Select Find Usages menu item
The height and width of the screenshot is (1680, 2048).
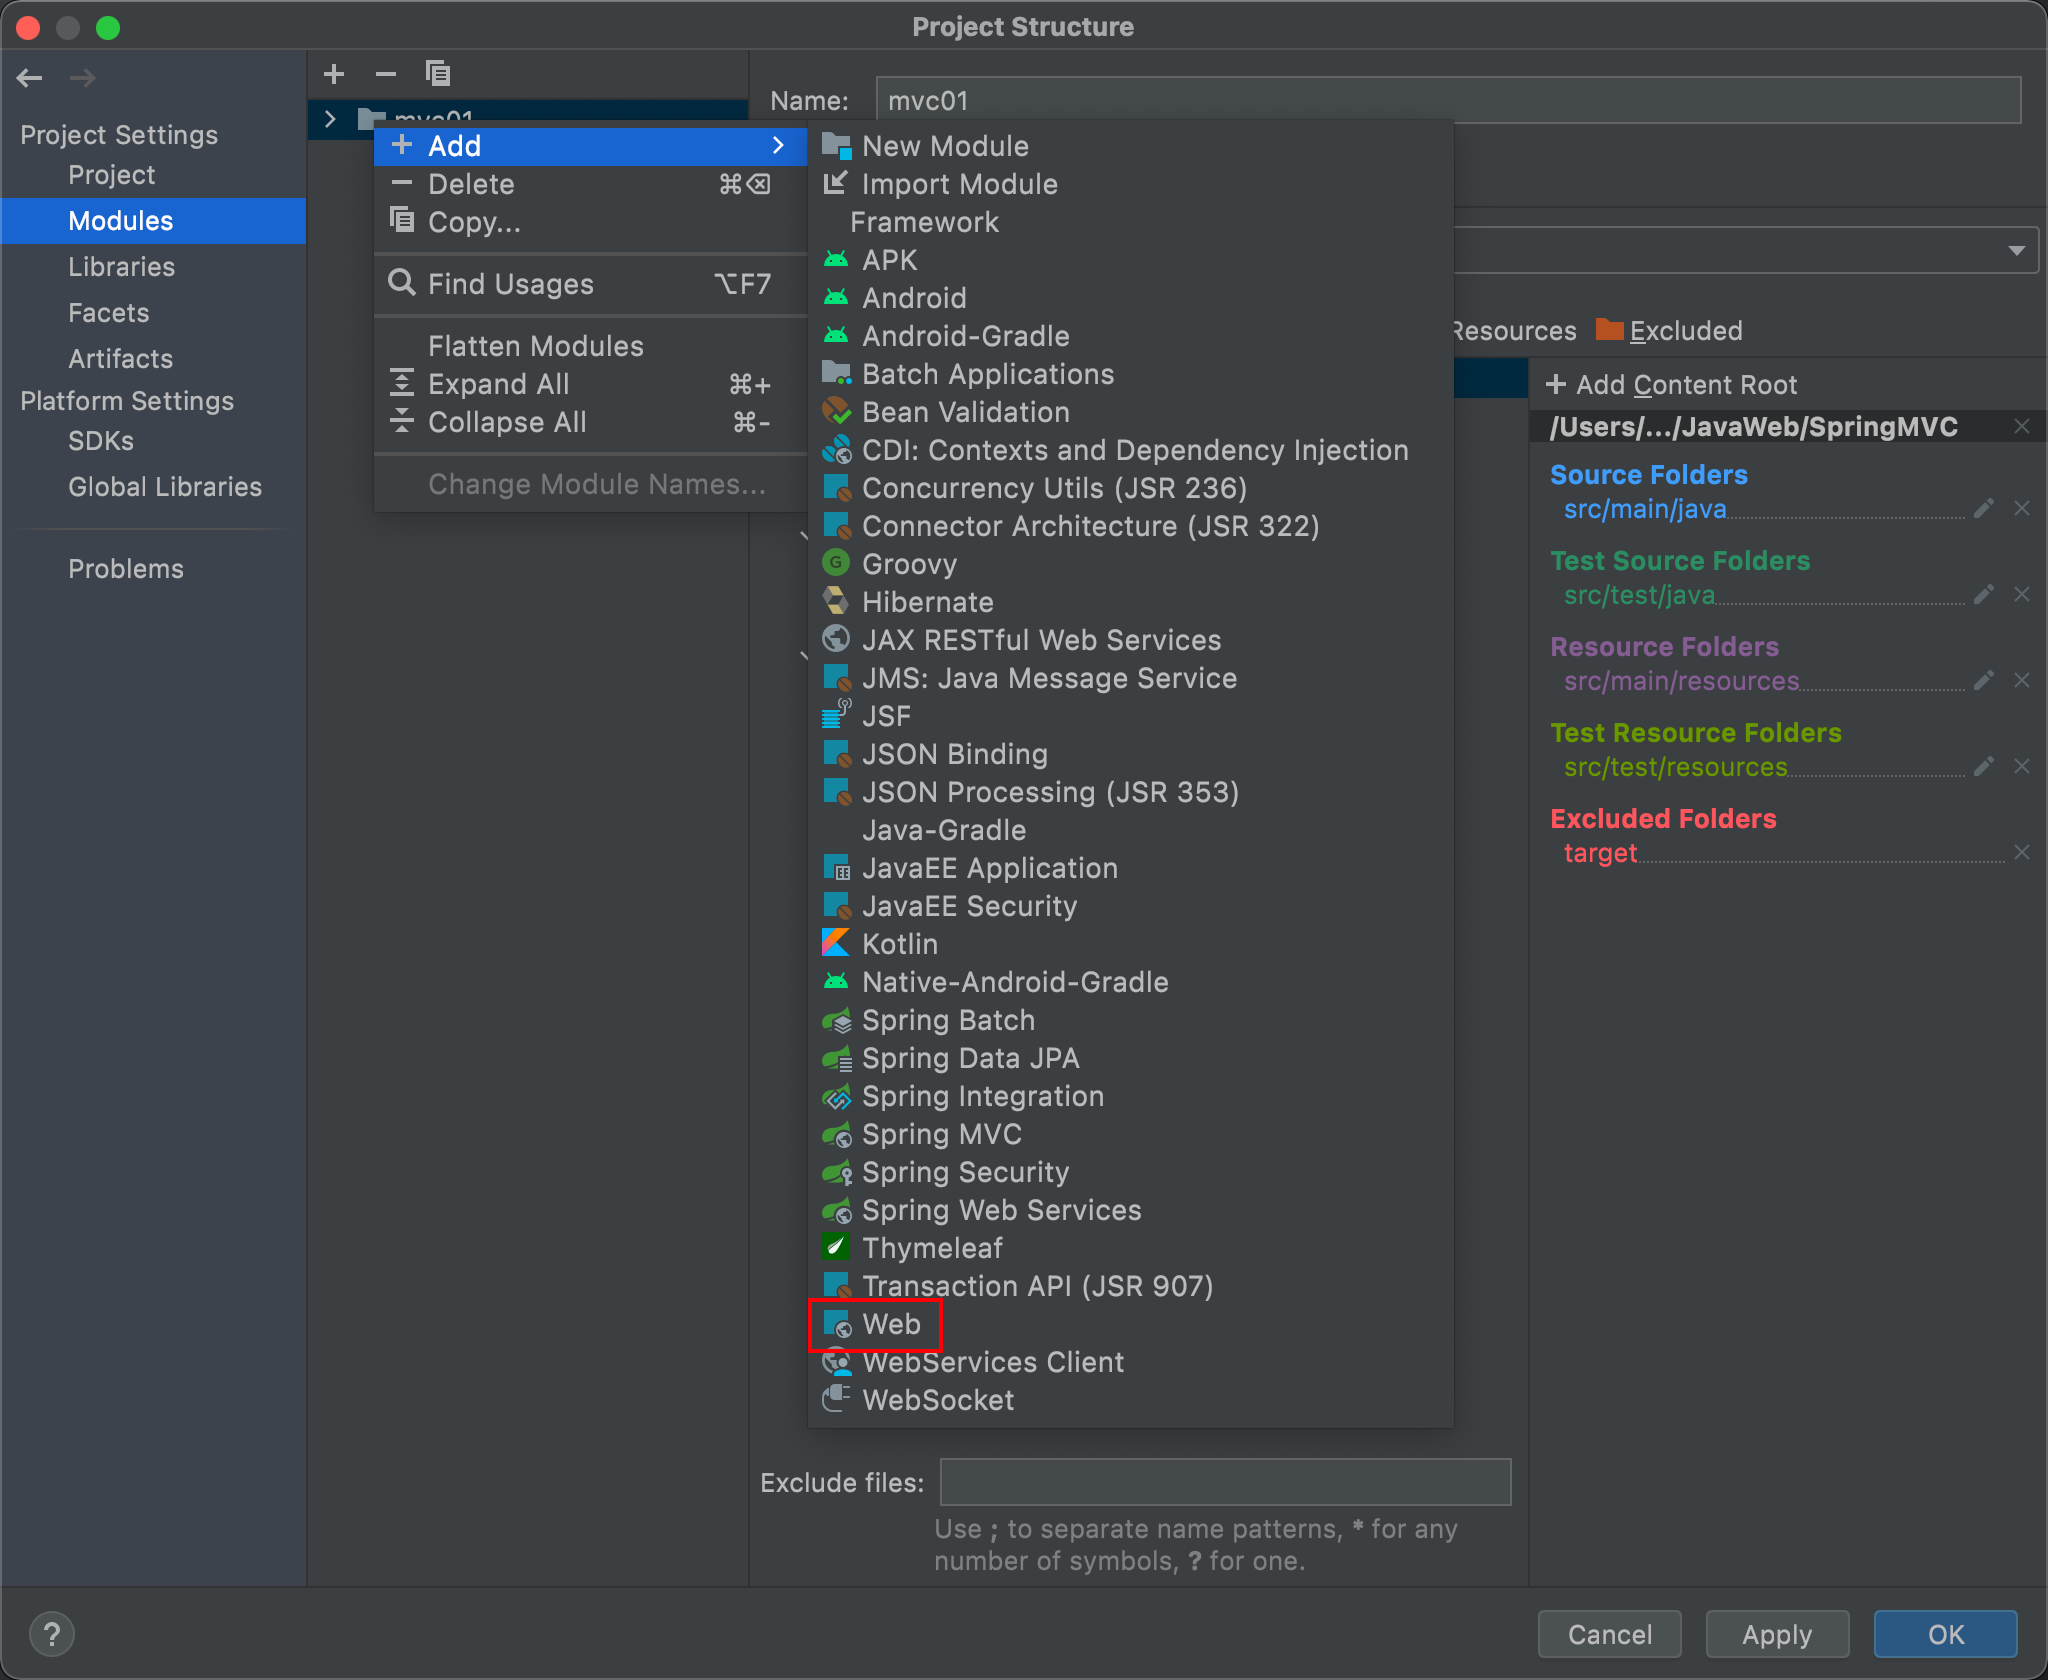pyautogui.click(x=510, y=284)
